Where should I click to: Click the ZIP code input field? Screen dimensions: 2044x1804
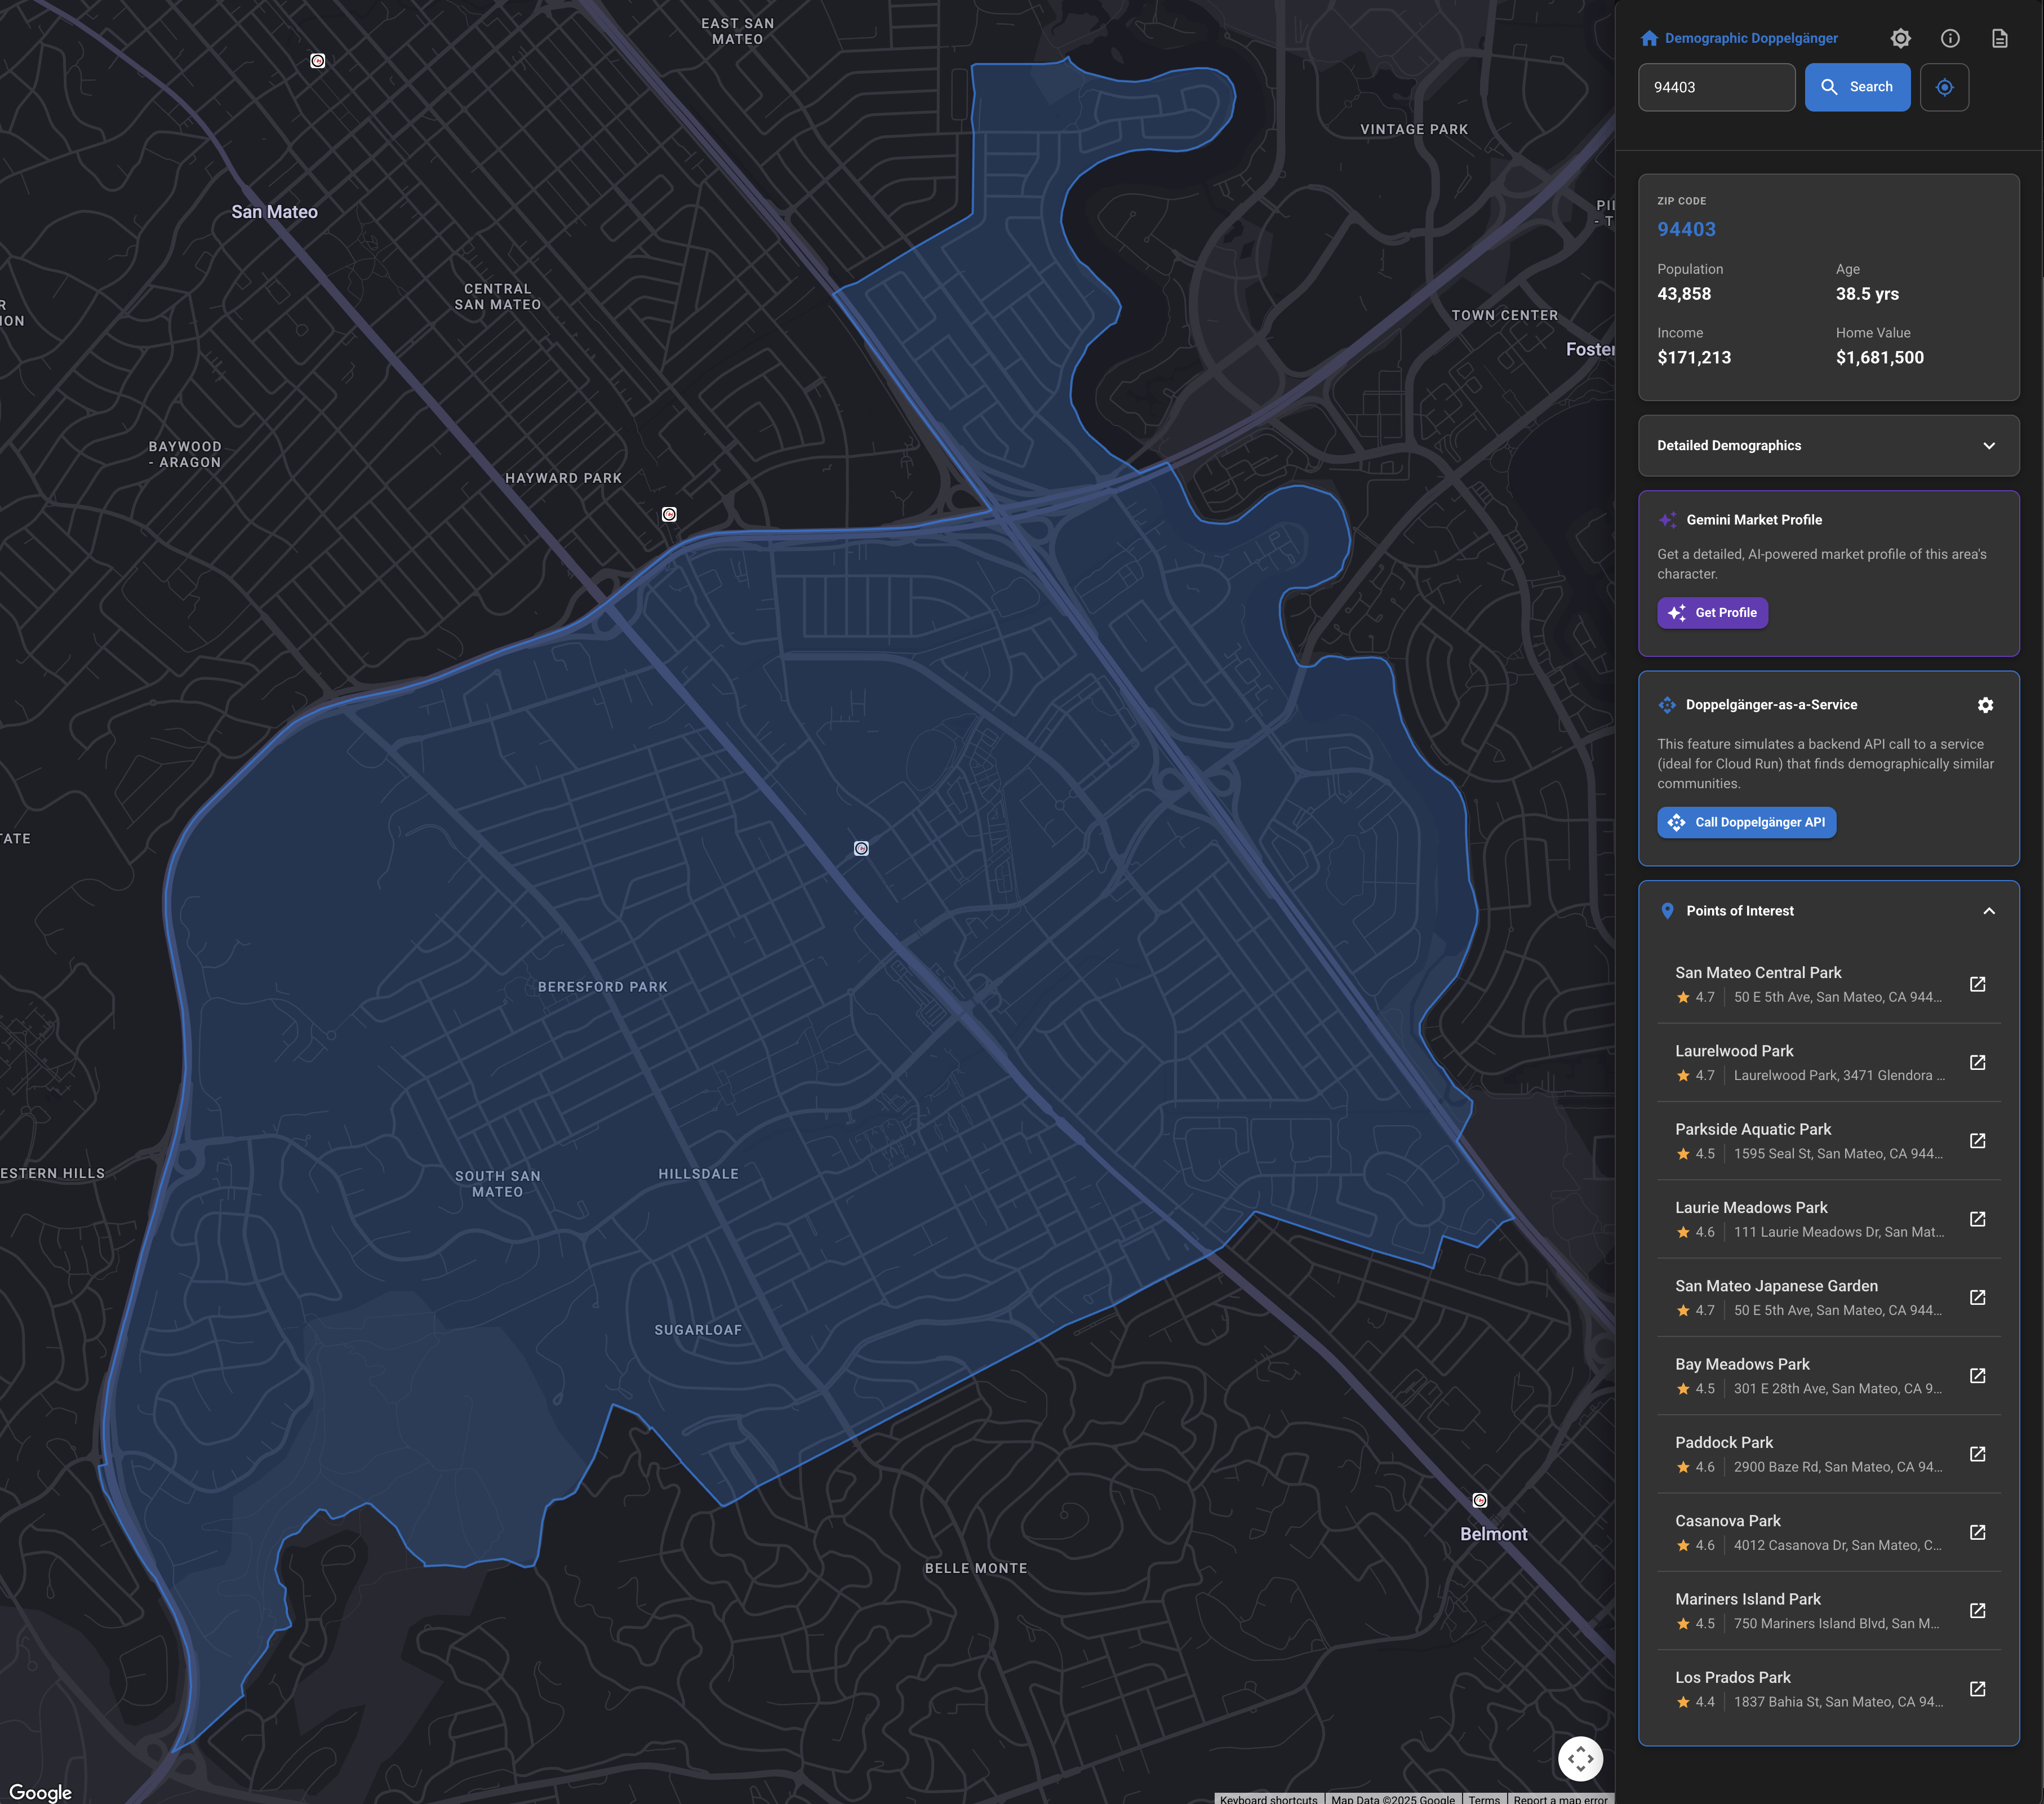click(1716, 87)
